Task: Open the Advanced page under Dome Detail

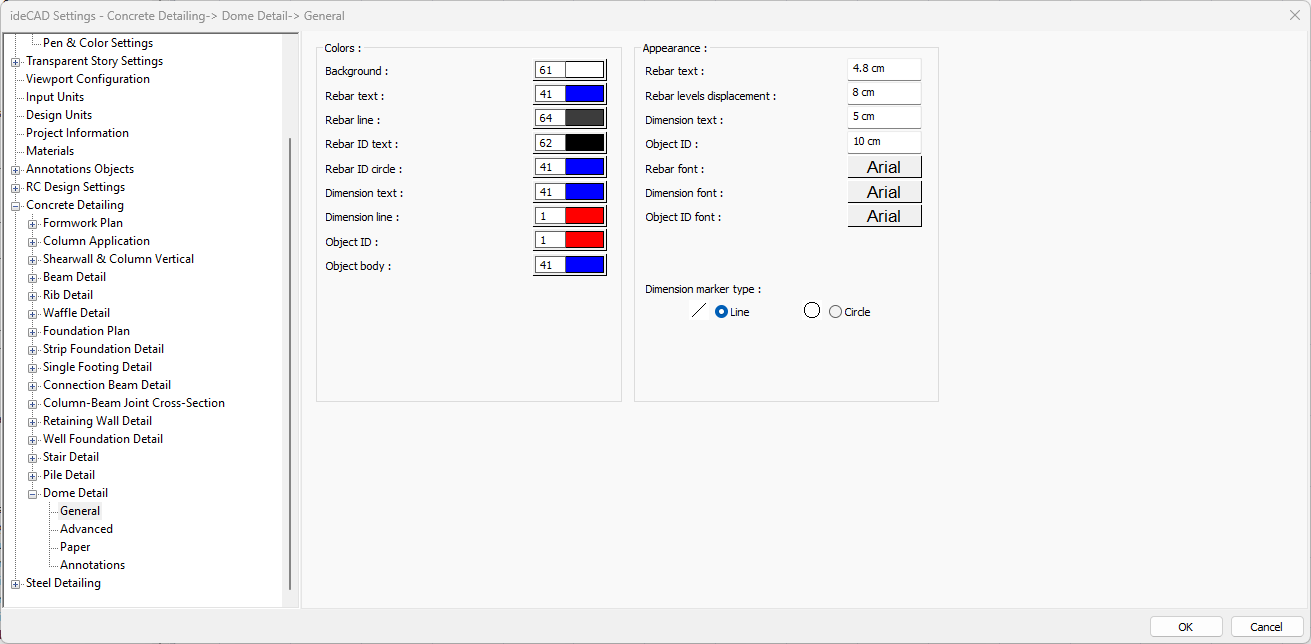Action: [86, 529]
